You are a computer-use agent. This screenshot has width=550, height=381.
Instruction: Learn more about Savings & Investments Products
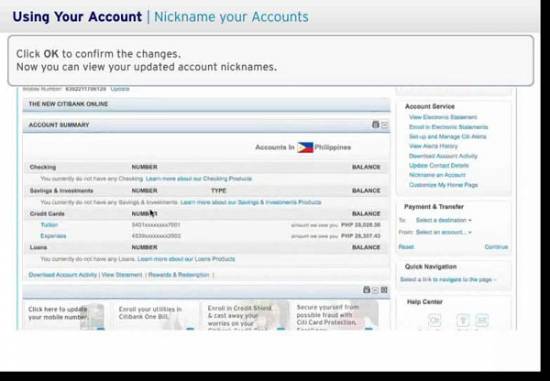pos(251,202)
